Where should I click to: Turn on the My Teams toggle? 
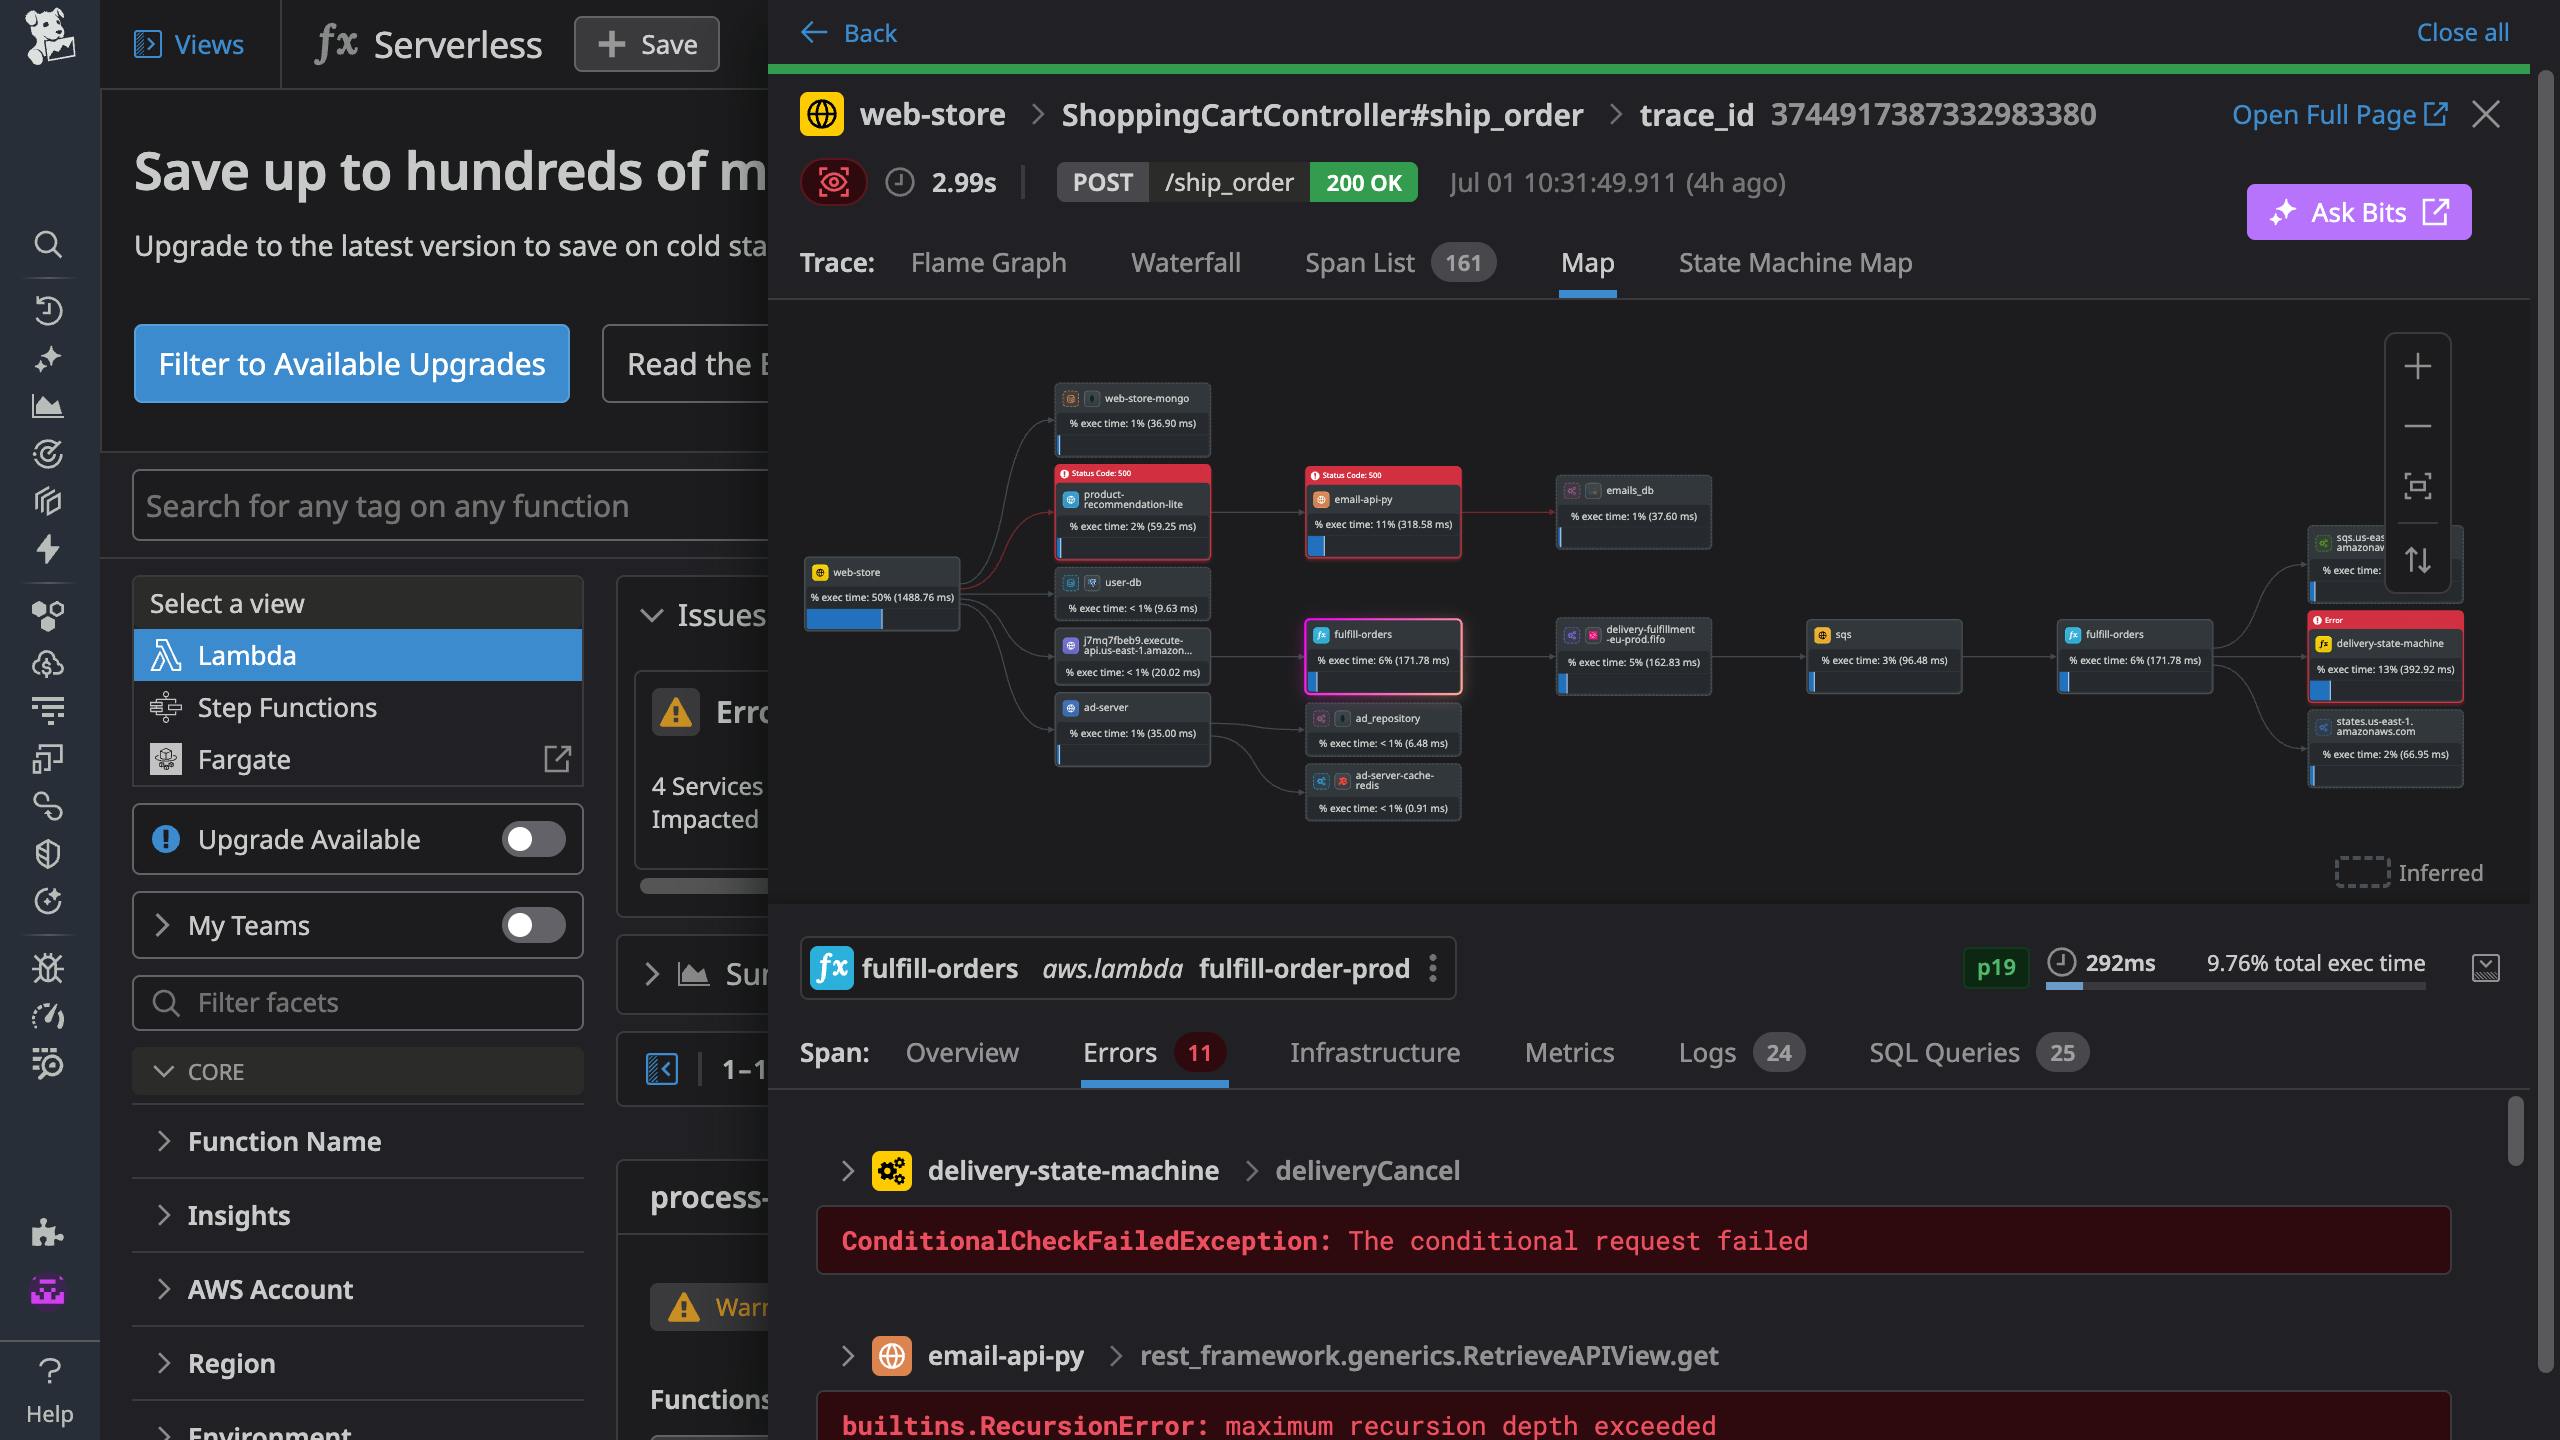tap(533, 925)
